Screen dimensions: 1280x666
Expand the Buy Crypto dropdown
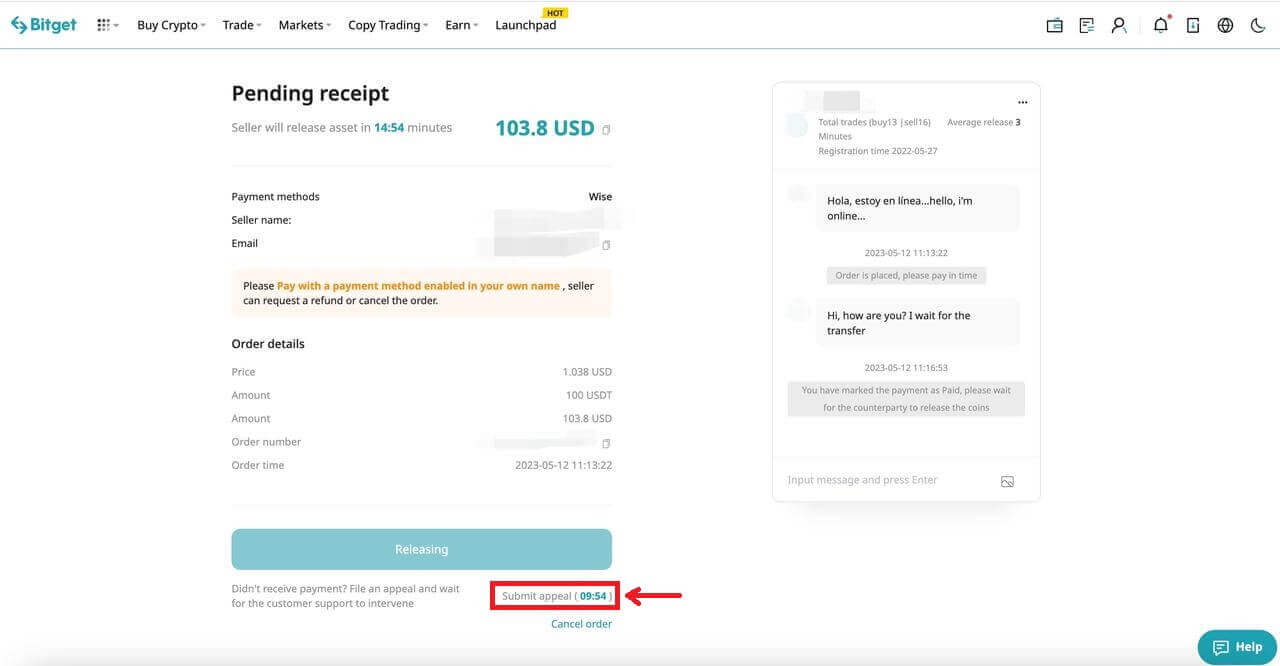point(171,25)
